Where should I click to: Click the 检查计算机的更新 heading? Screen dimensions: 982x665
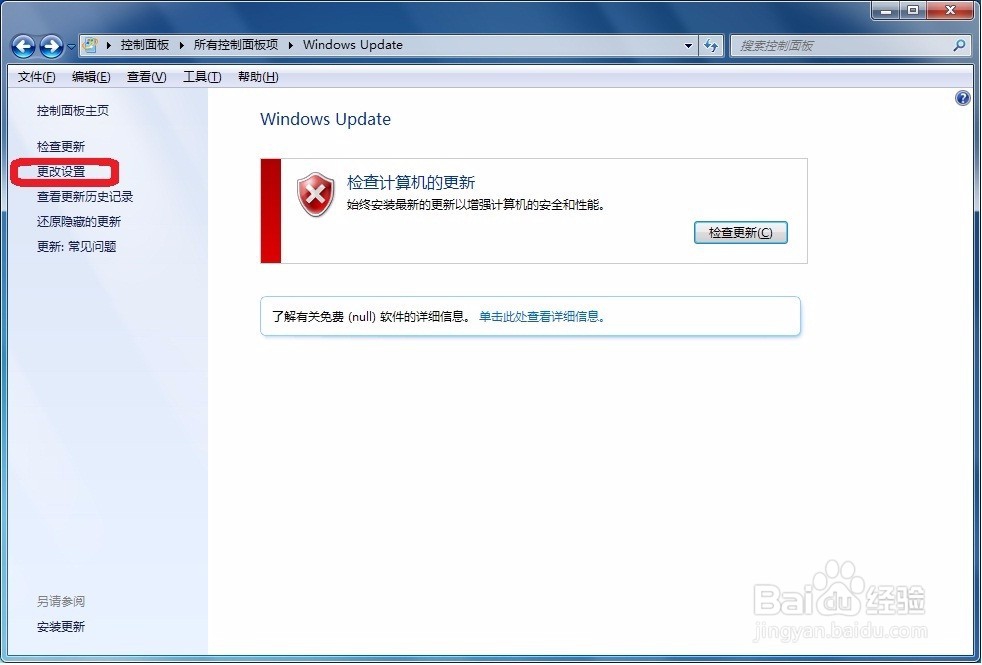click(x=411, y=183)
